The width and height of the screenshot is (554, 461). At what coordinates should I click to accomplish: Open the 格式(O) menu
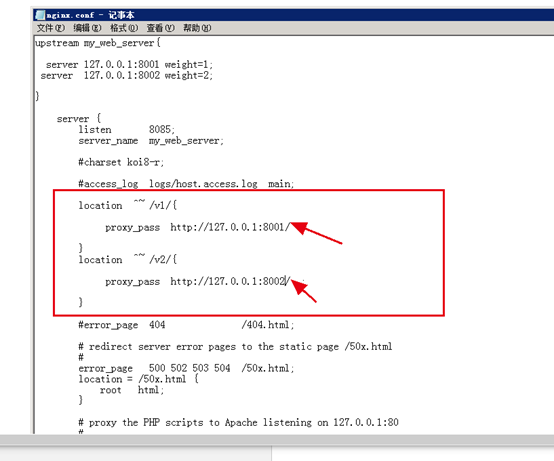(x=124, y=28)
